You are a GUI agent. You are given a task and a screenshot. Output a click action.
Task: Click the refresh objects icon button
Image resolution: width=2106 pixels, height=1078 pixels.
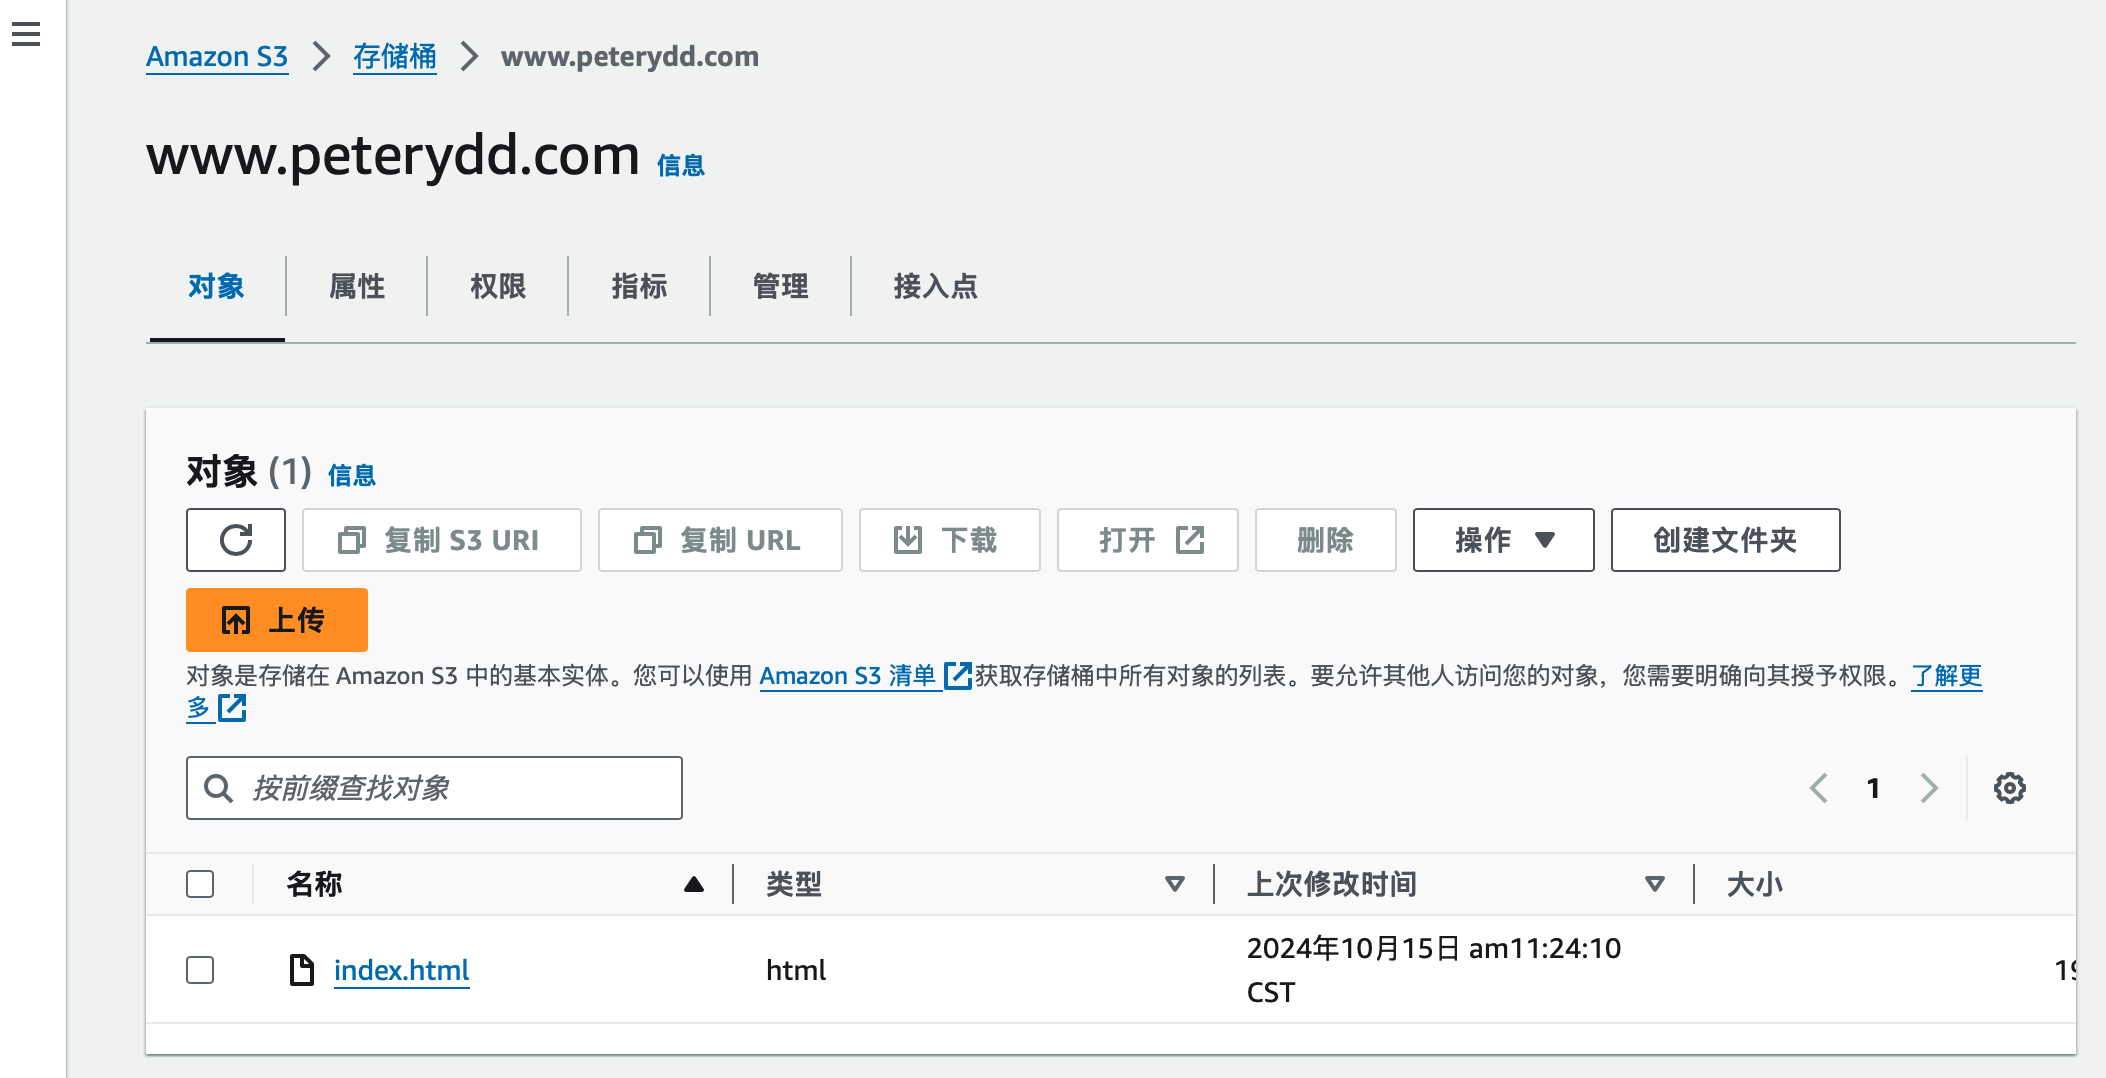(x=236, y=540)
